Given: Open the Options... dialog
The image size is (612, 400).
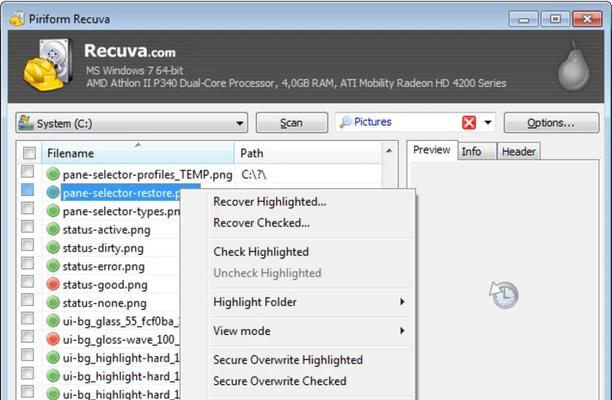Looking at the screenshot, I should [x=551, y=123].
